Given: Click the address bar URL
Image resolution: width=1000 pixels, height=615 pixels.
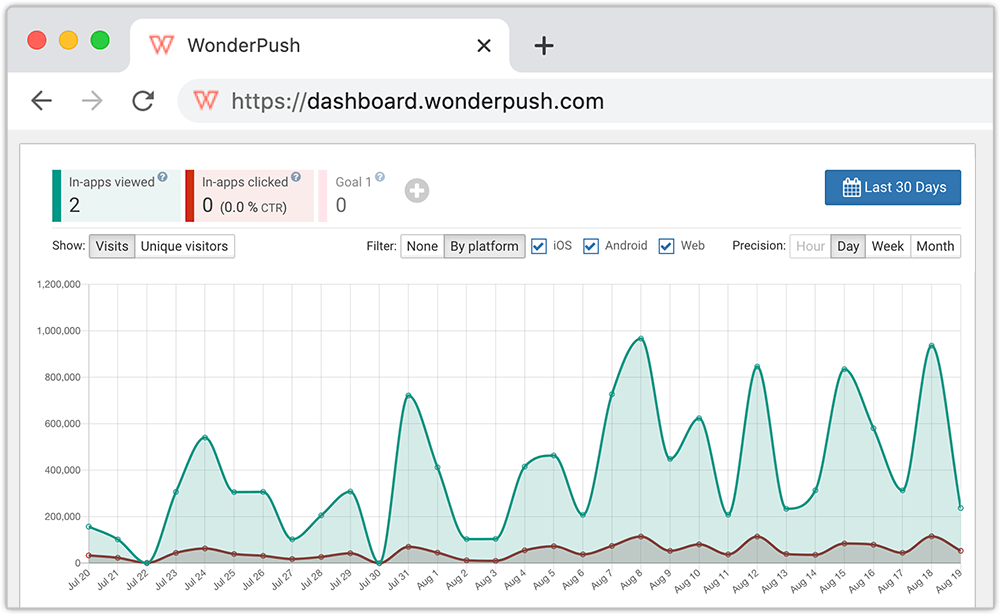Looking at the screenshot, I should click(418, 101).
